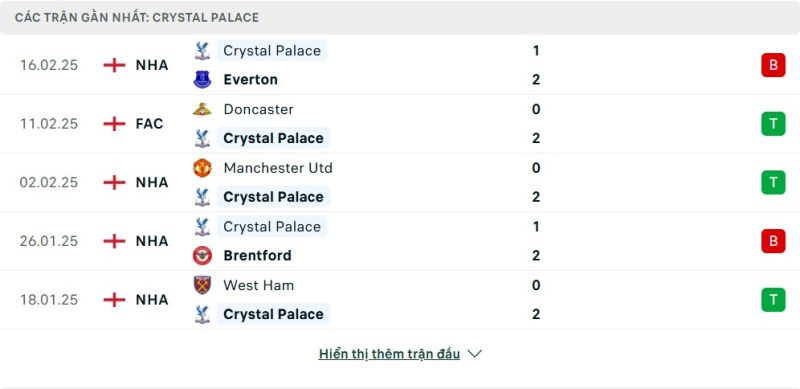Open the Everton team name link

pyautogui.click(x=251, y=80)
